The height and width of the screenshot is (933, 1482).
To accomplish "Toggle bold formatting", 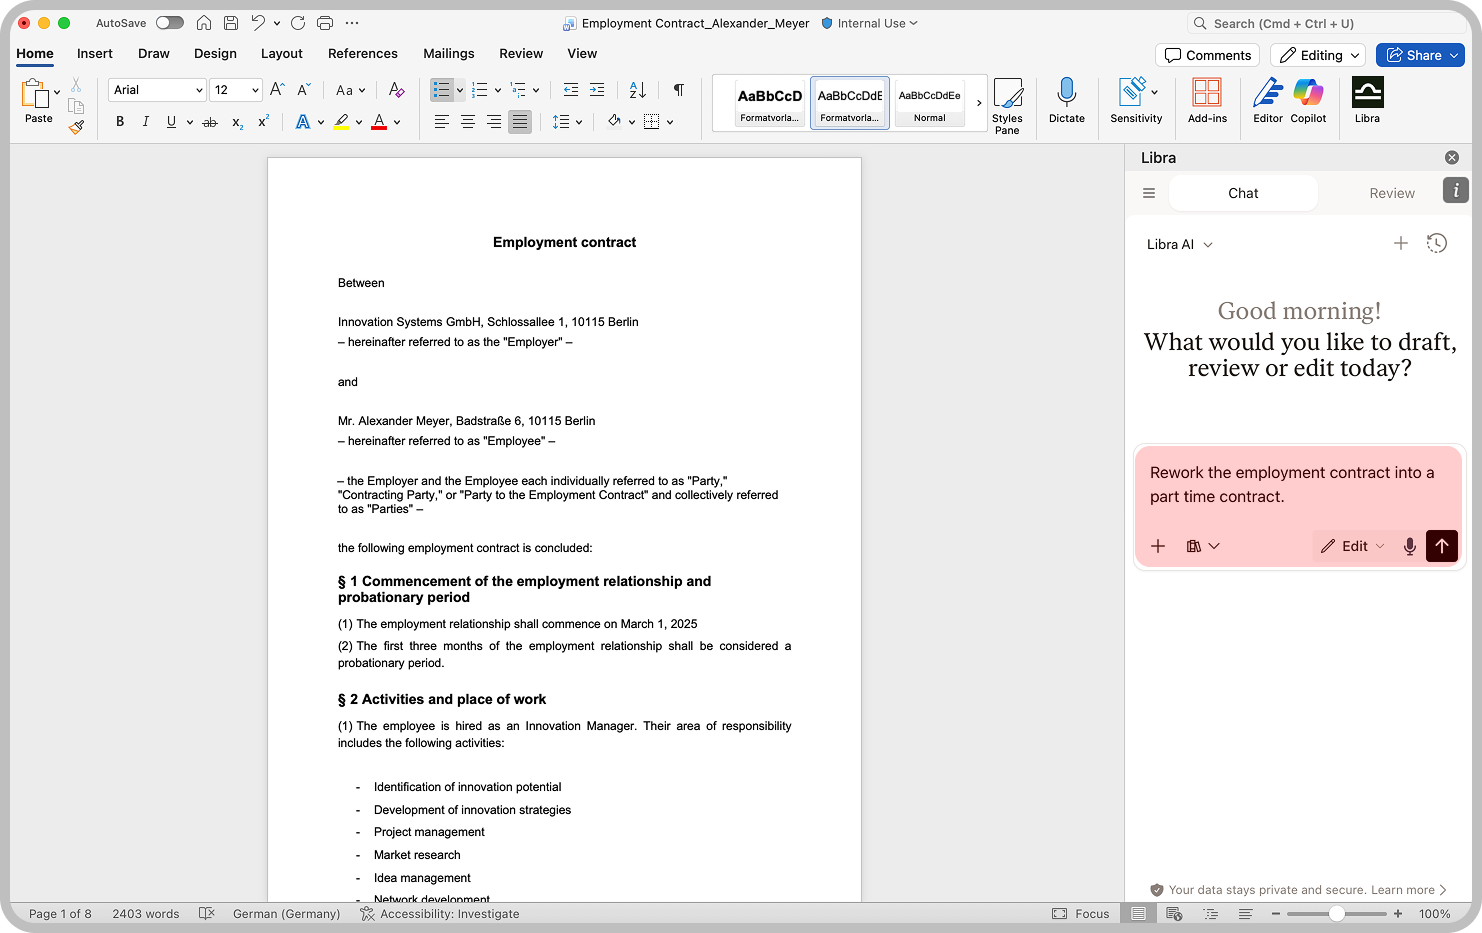I will 120,121.
